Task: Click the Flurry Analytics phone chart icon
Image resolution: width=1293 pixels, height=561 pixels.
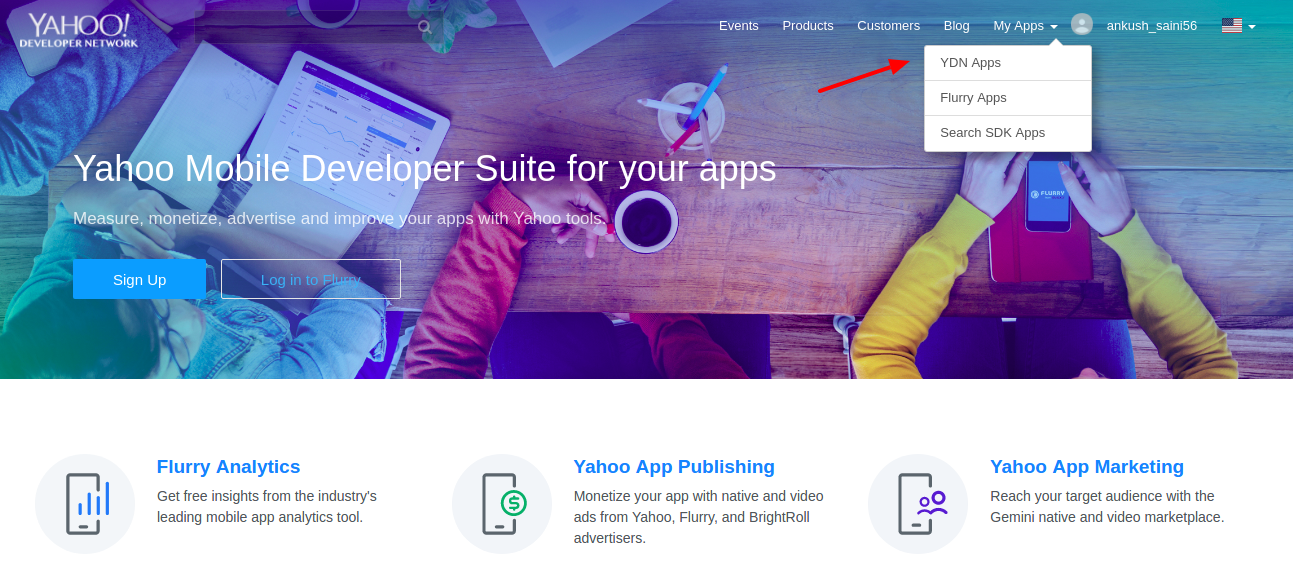Action: (x=85, y=503)
